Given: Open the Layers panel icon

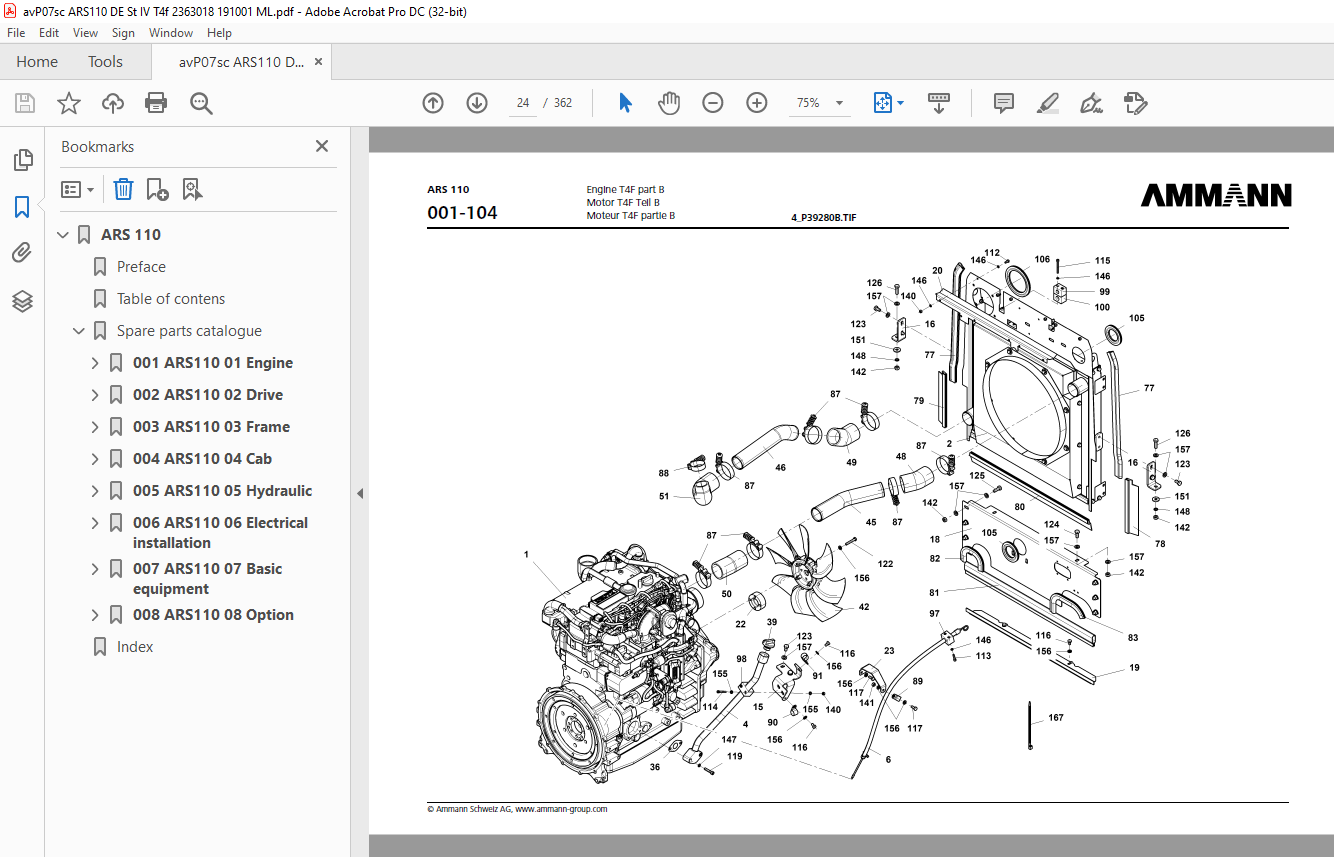Looking at the screenshot, I should [22, 301].
